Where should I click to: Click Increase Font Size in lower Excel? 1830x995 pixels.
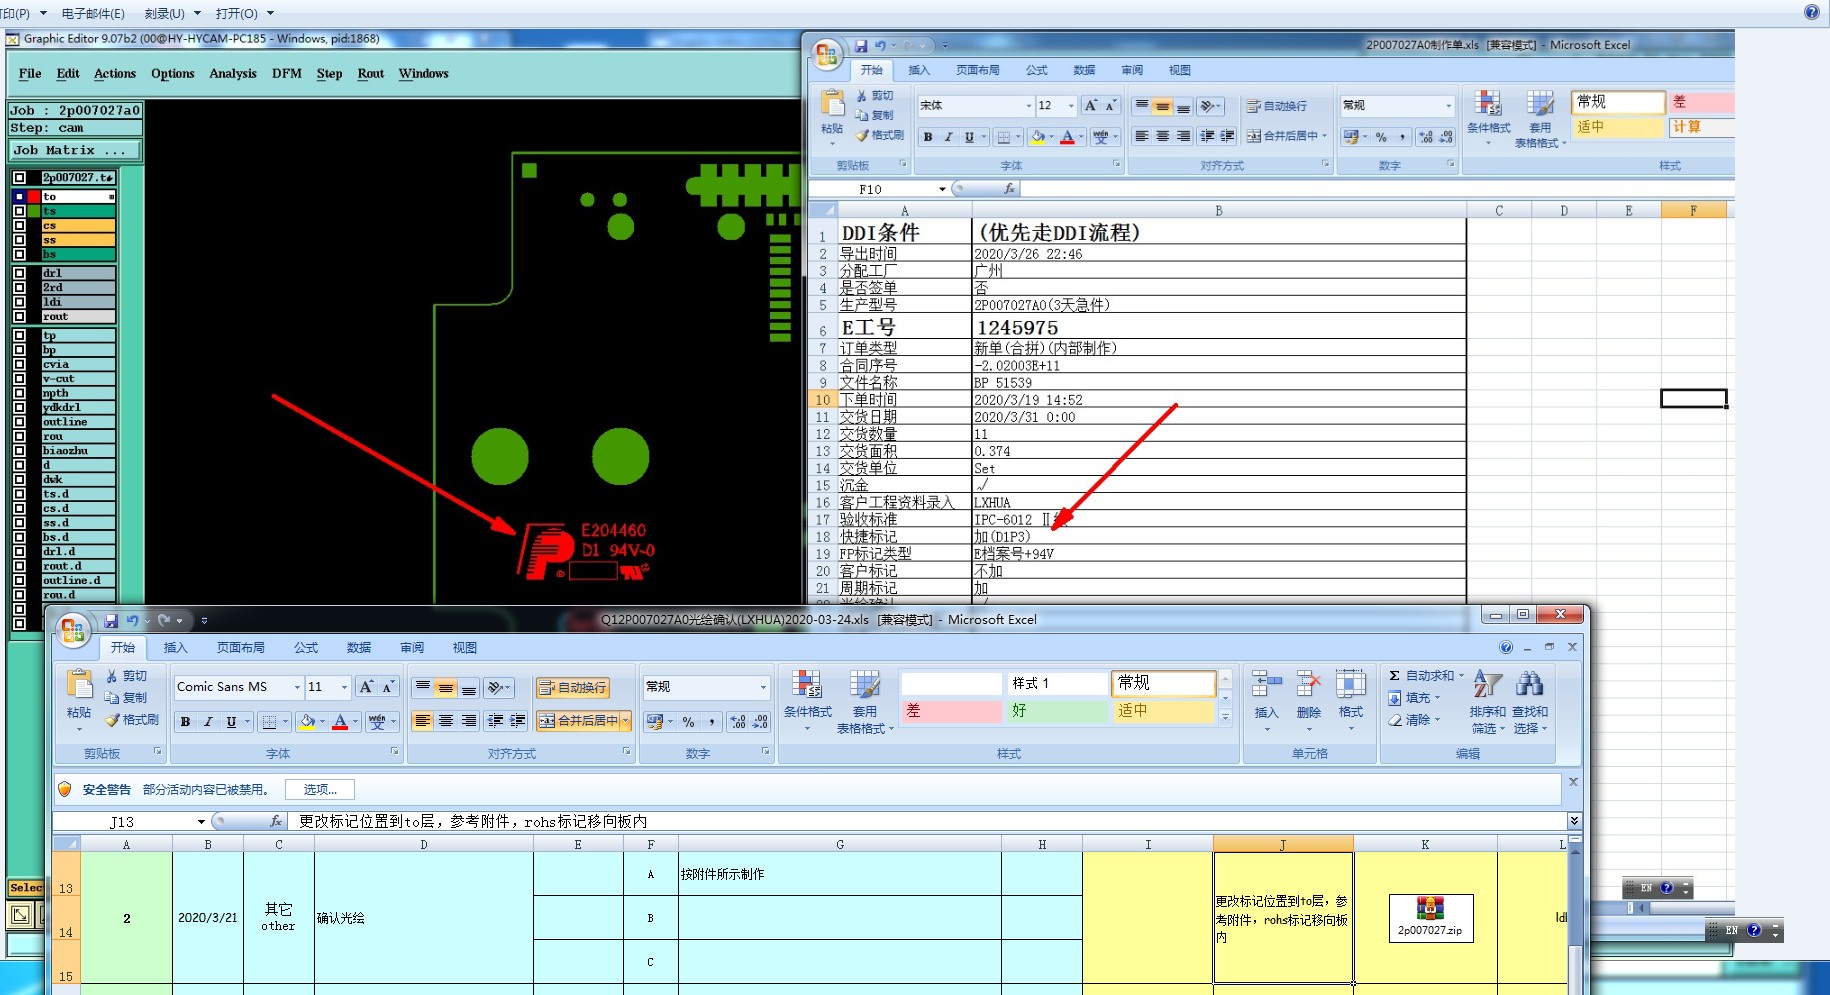[x=366, y=687]
